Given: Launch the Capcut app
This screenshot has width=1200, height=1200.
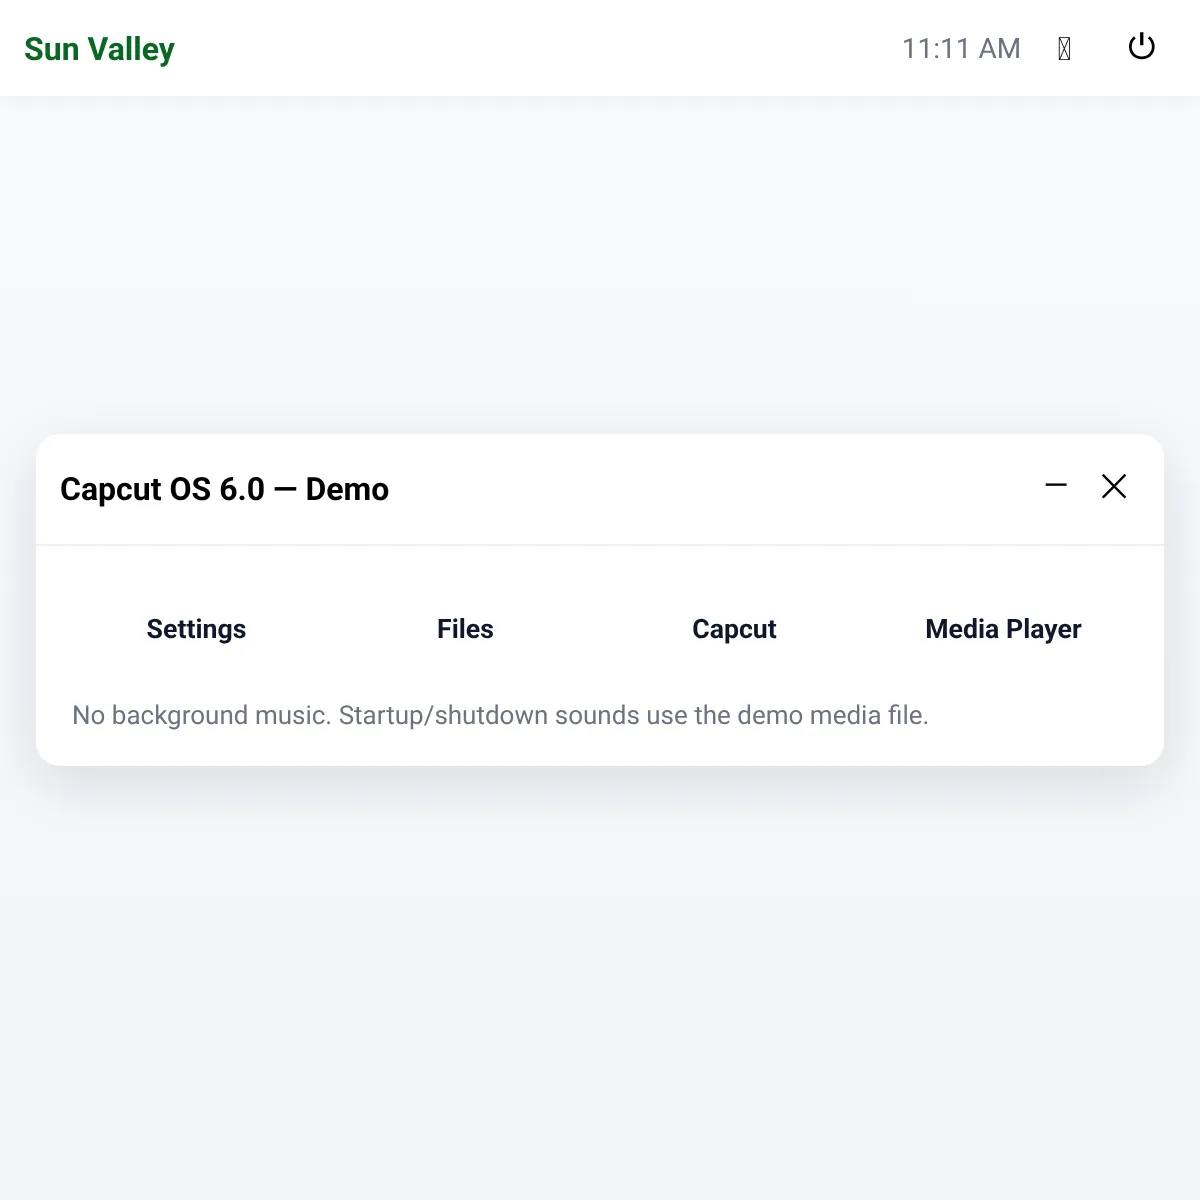Looking at the screenshot, I should click(734, 629).
